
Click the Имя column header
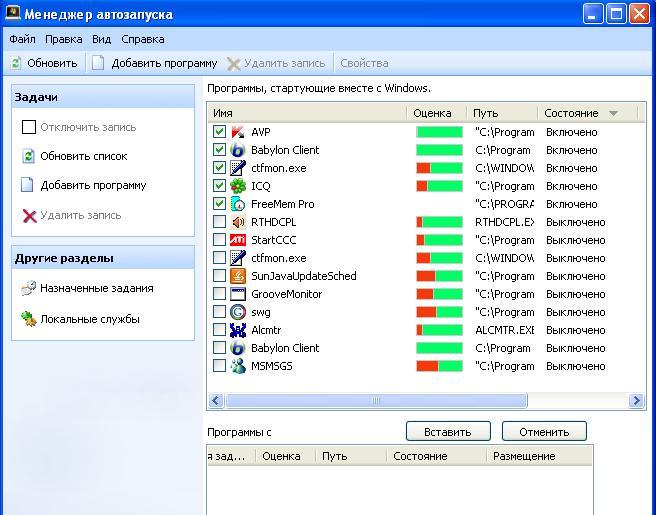[x=305, y=114]
